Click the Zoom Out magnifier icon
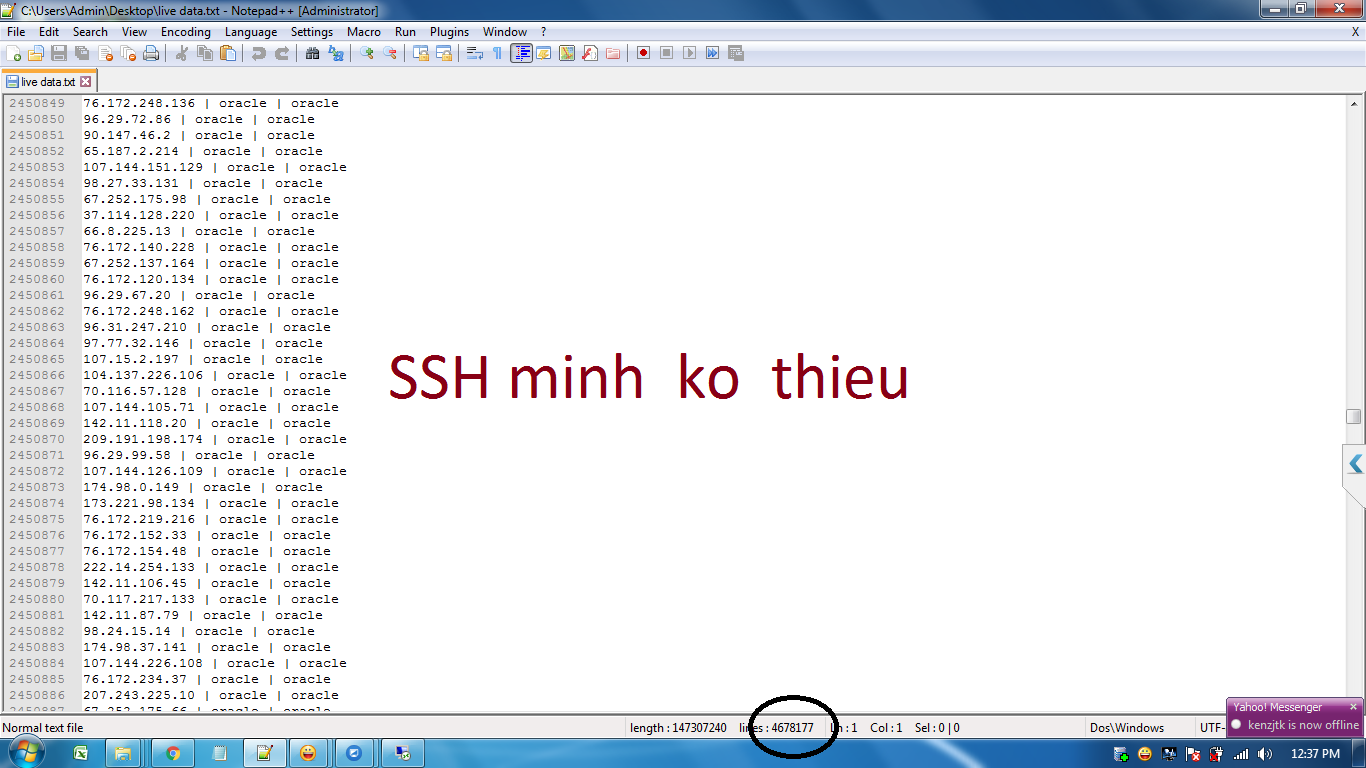This screenshot has height=768, width=1366. (390, 53)
